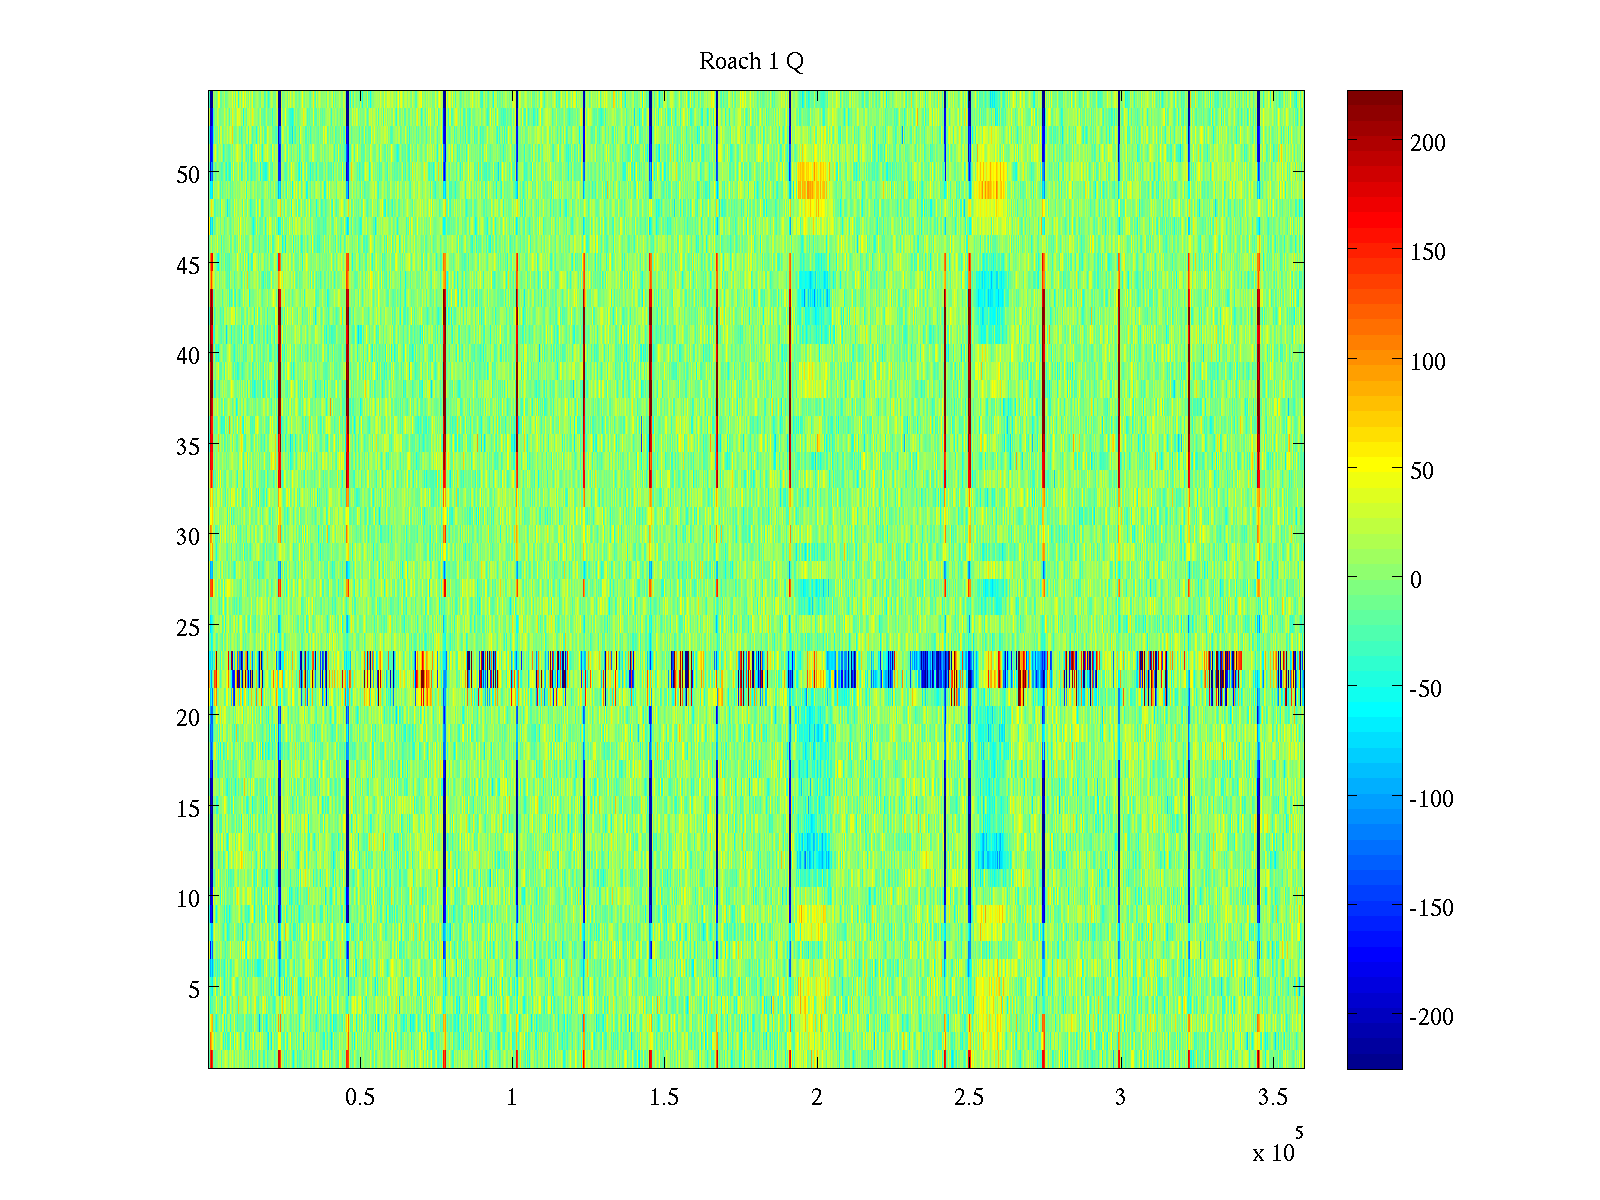This screenshot has width=1600, height=1200.
Task: Click the y-axis tick label 40
Action: [x=188, y=356]
